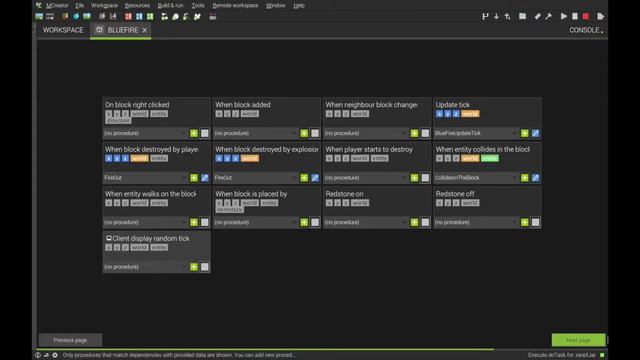Open procedure dropdown for When block is placed by

point(256,222)
